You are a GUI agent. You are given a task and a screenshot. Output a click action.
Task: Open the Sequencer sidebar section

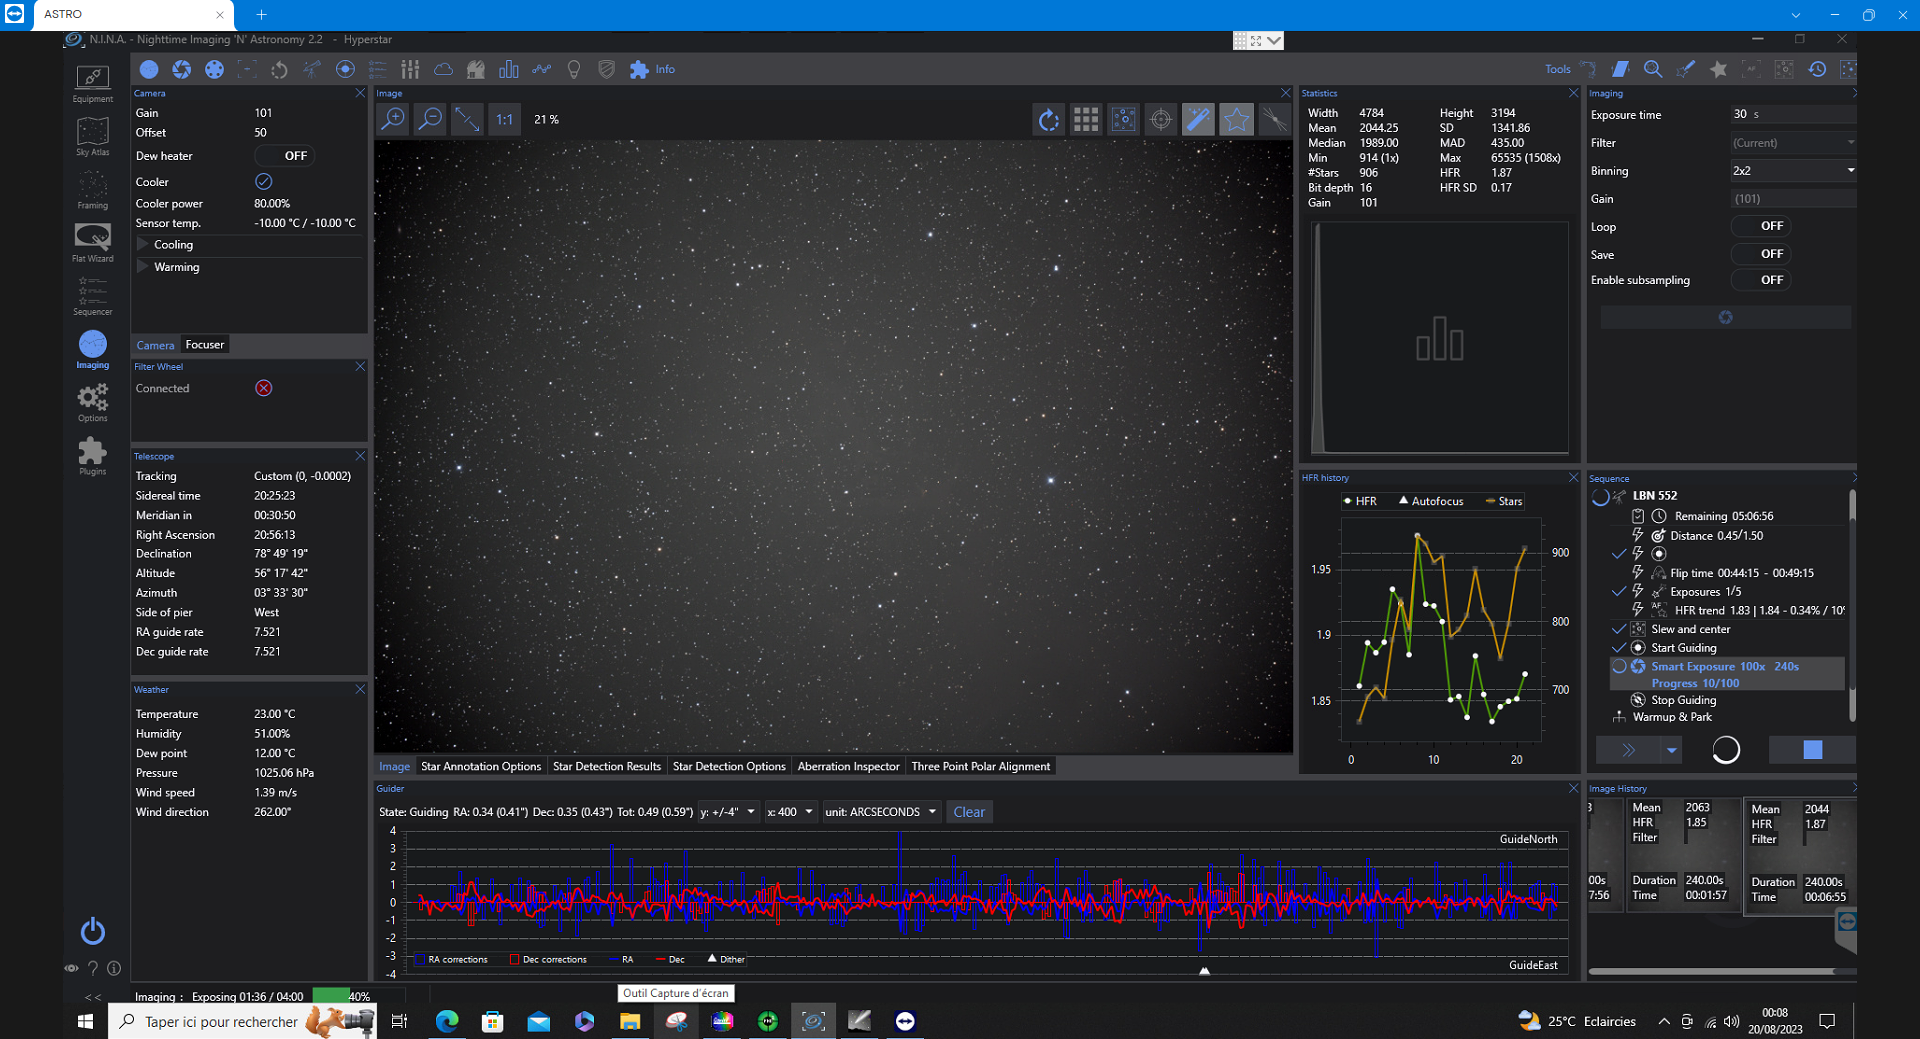pos(92,295)
